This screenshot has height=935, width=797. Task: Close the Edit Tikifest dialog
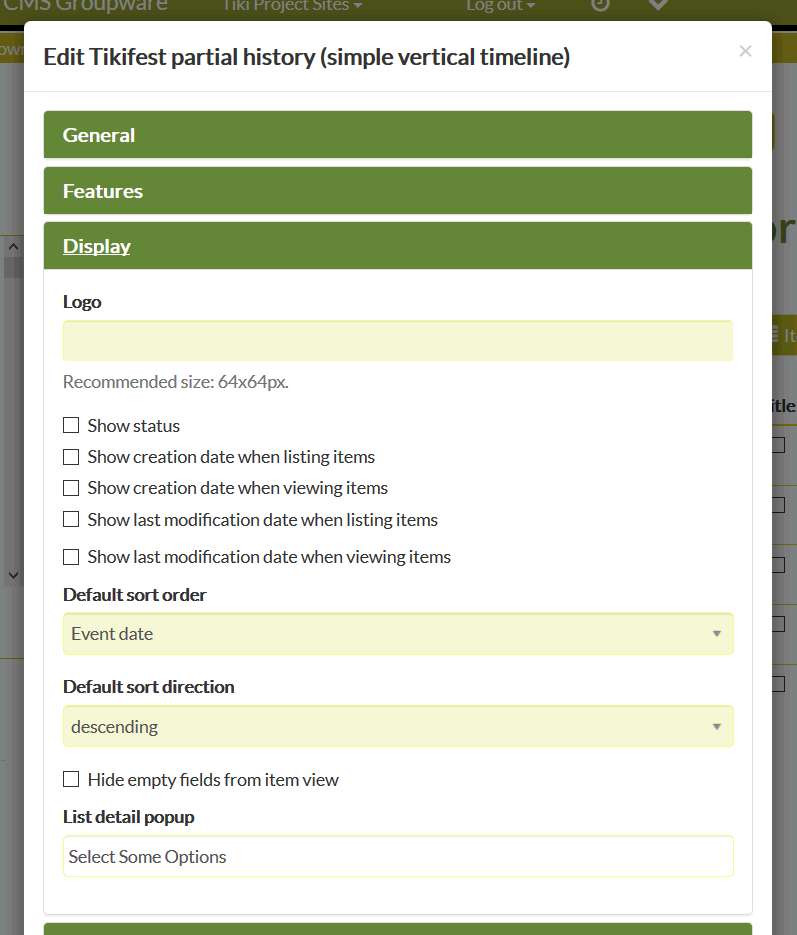pyautogui.click(x=745, y=51)
